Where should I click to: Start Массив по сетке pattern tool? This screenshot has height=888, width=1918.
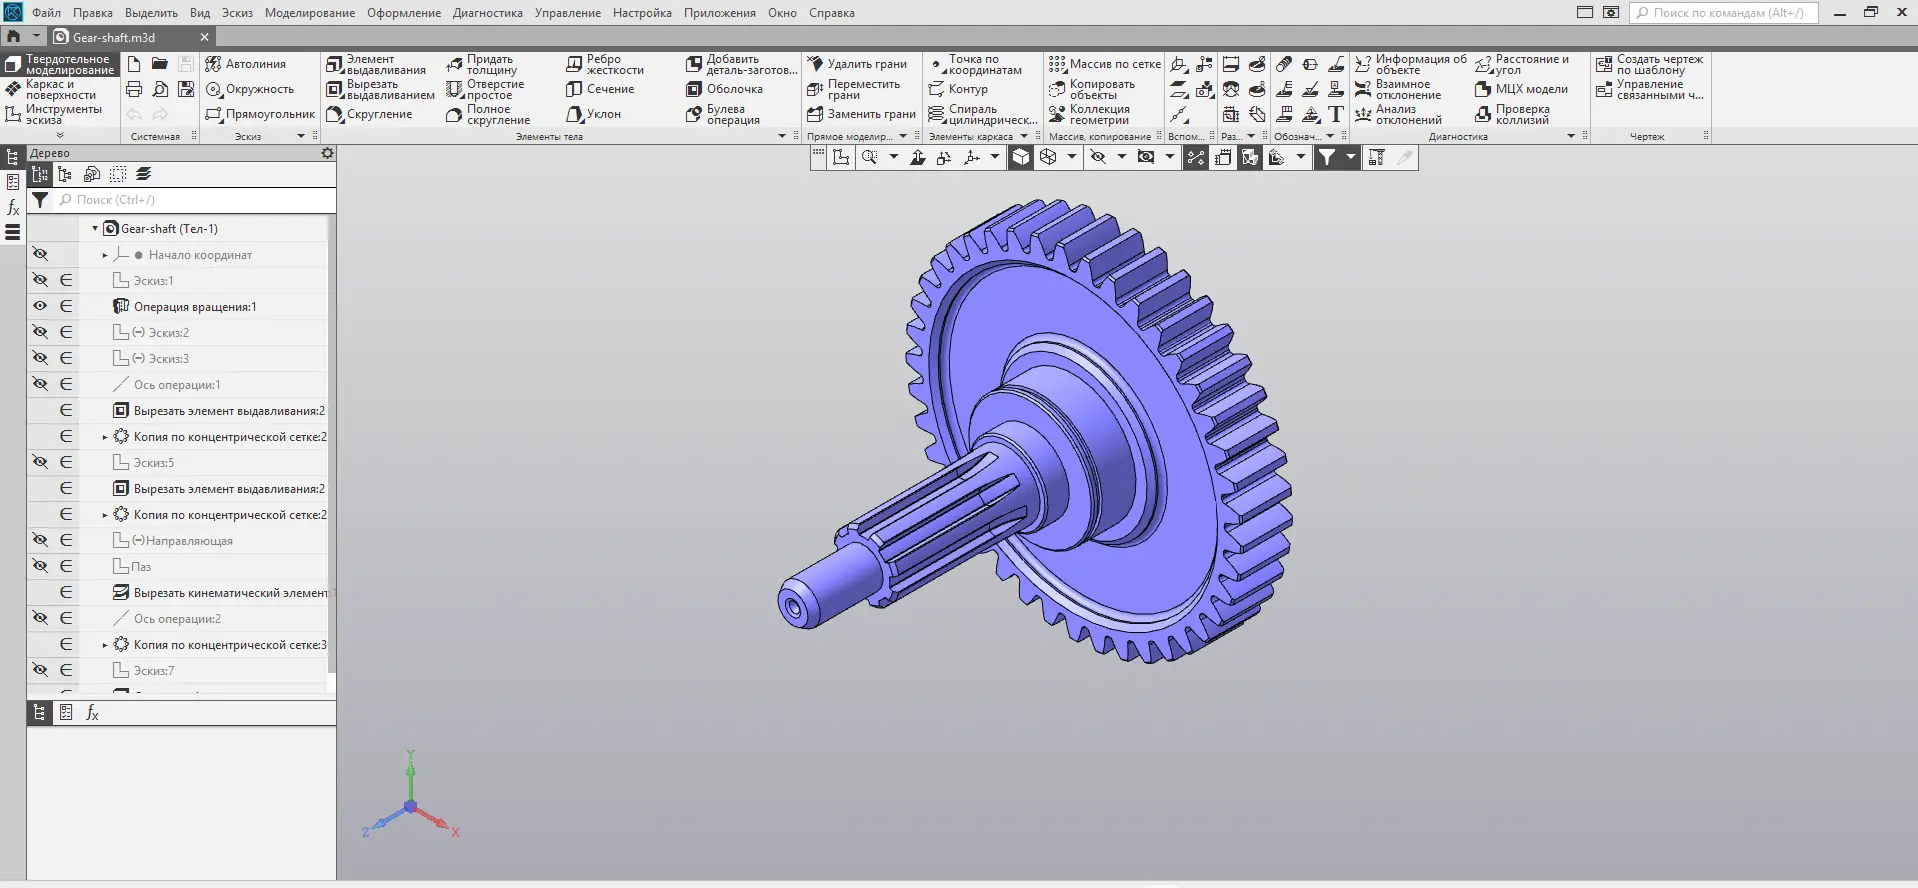(x=1105, y=64)
